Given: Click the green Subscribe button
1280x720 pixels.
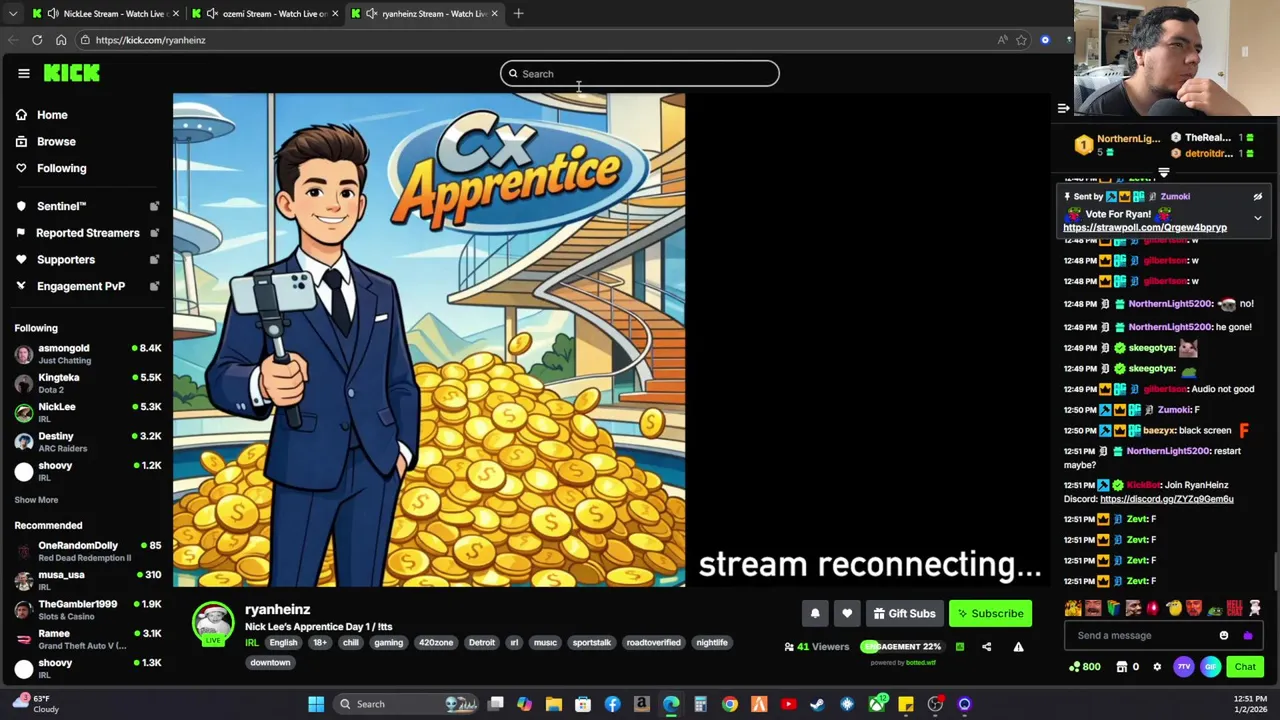Looking at the screenshot, I should pos(988,614).
